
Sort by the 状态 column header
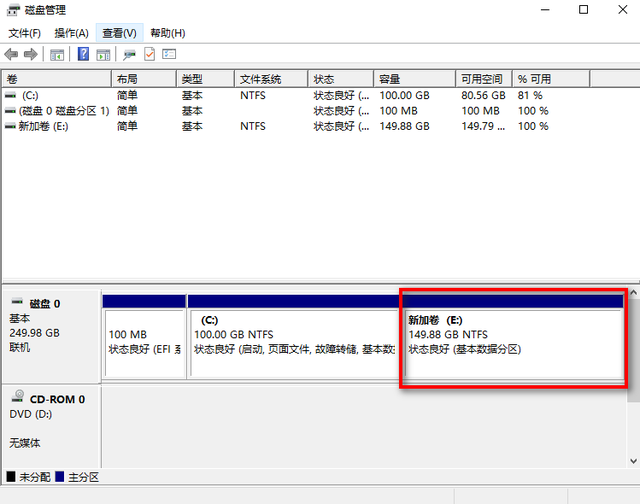pyautogui.click(x=340, y=79)
